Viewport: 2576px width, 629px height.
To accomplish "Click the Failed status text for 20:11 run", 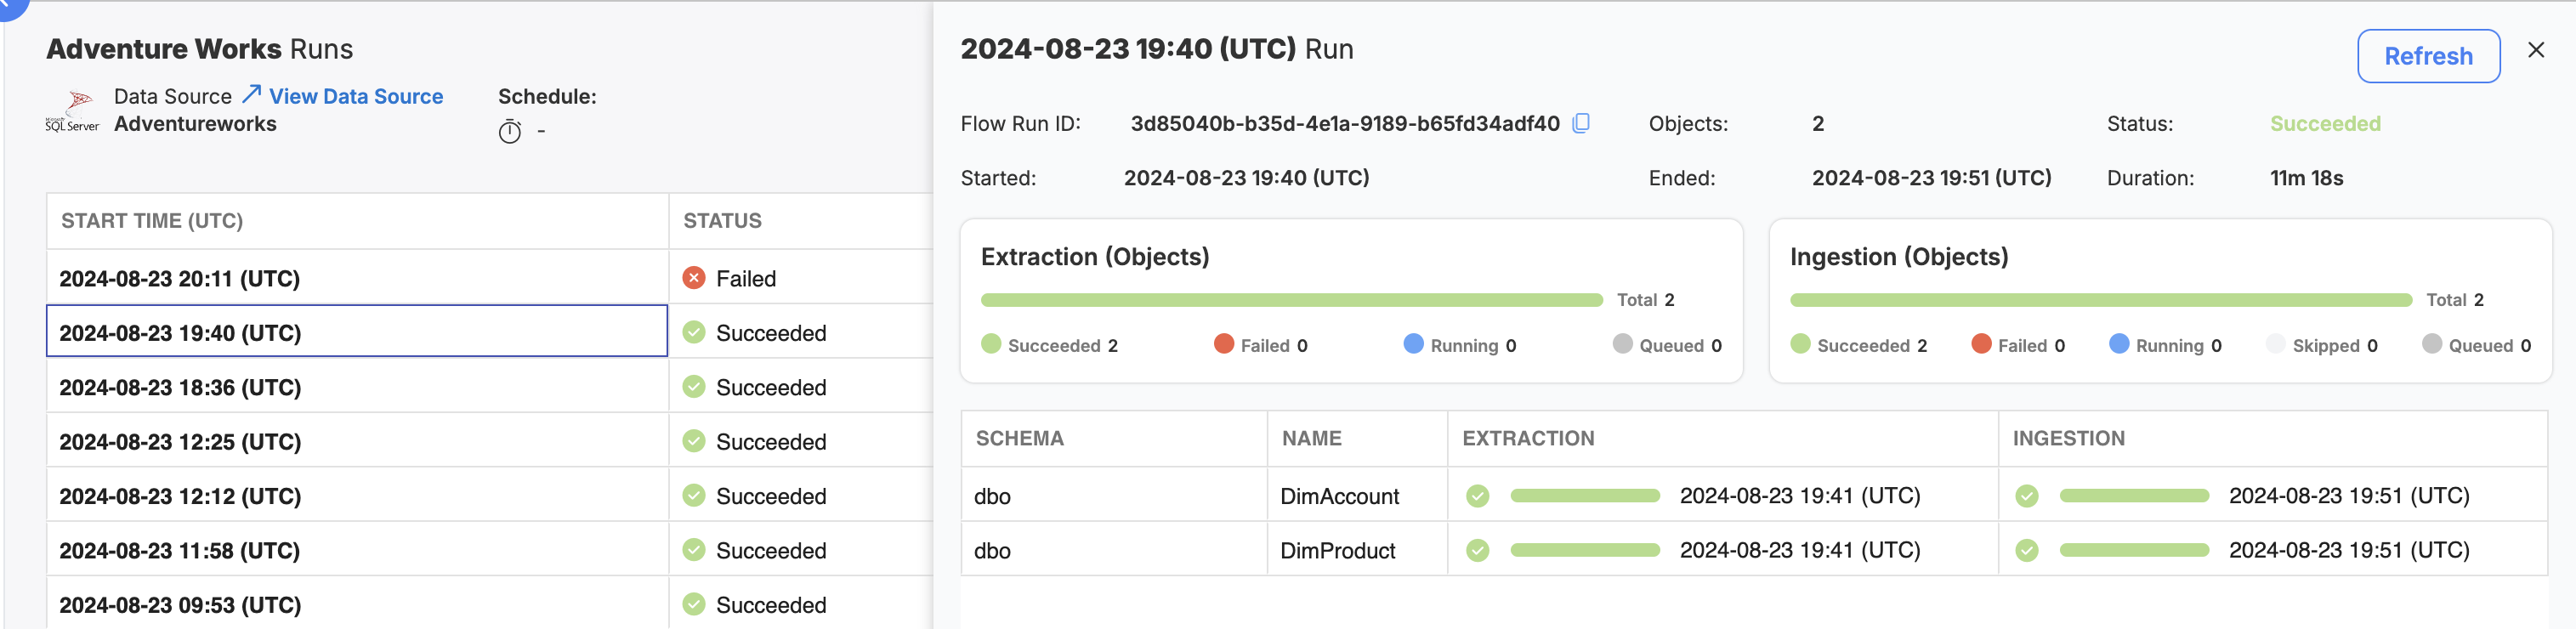I will point(745,278).
